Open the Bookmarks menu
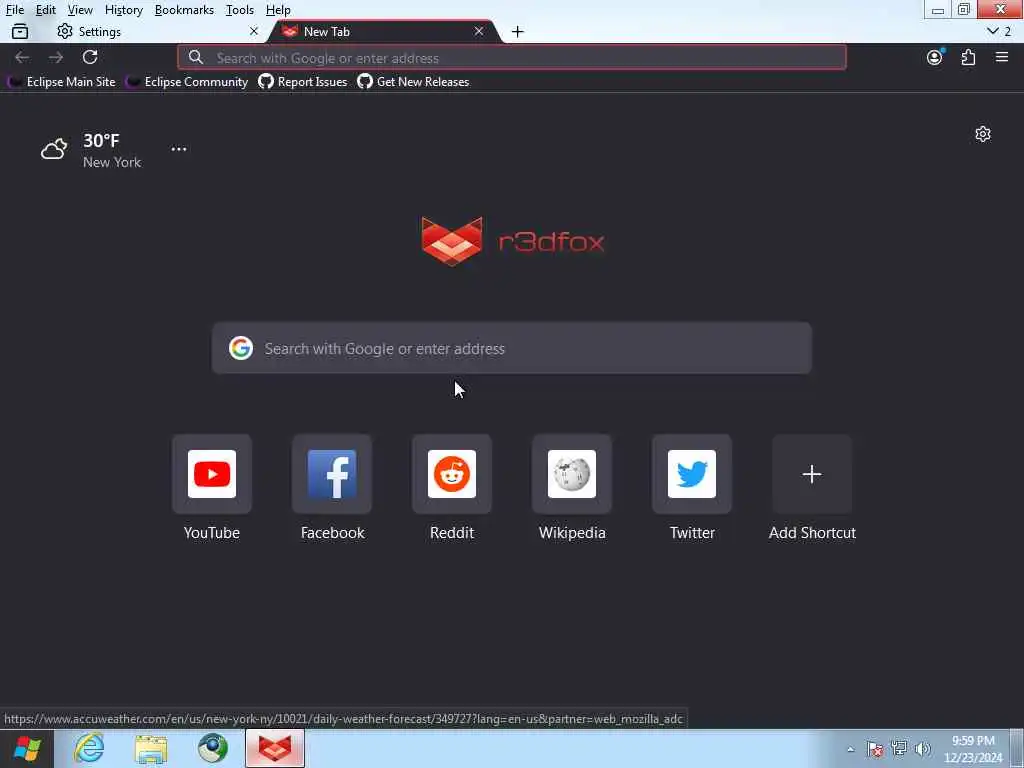Viewport: 1024px width, 768px height. click(x=184, y=10)
